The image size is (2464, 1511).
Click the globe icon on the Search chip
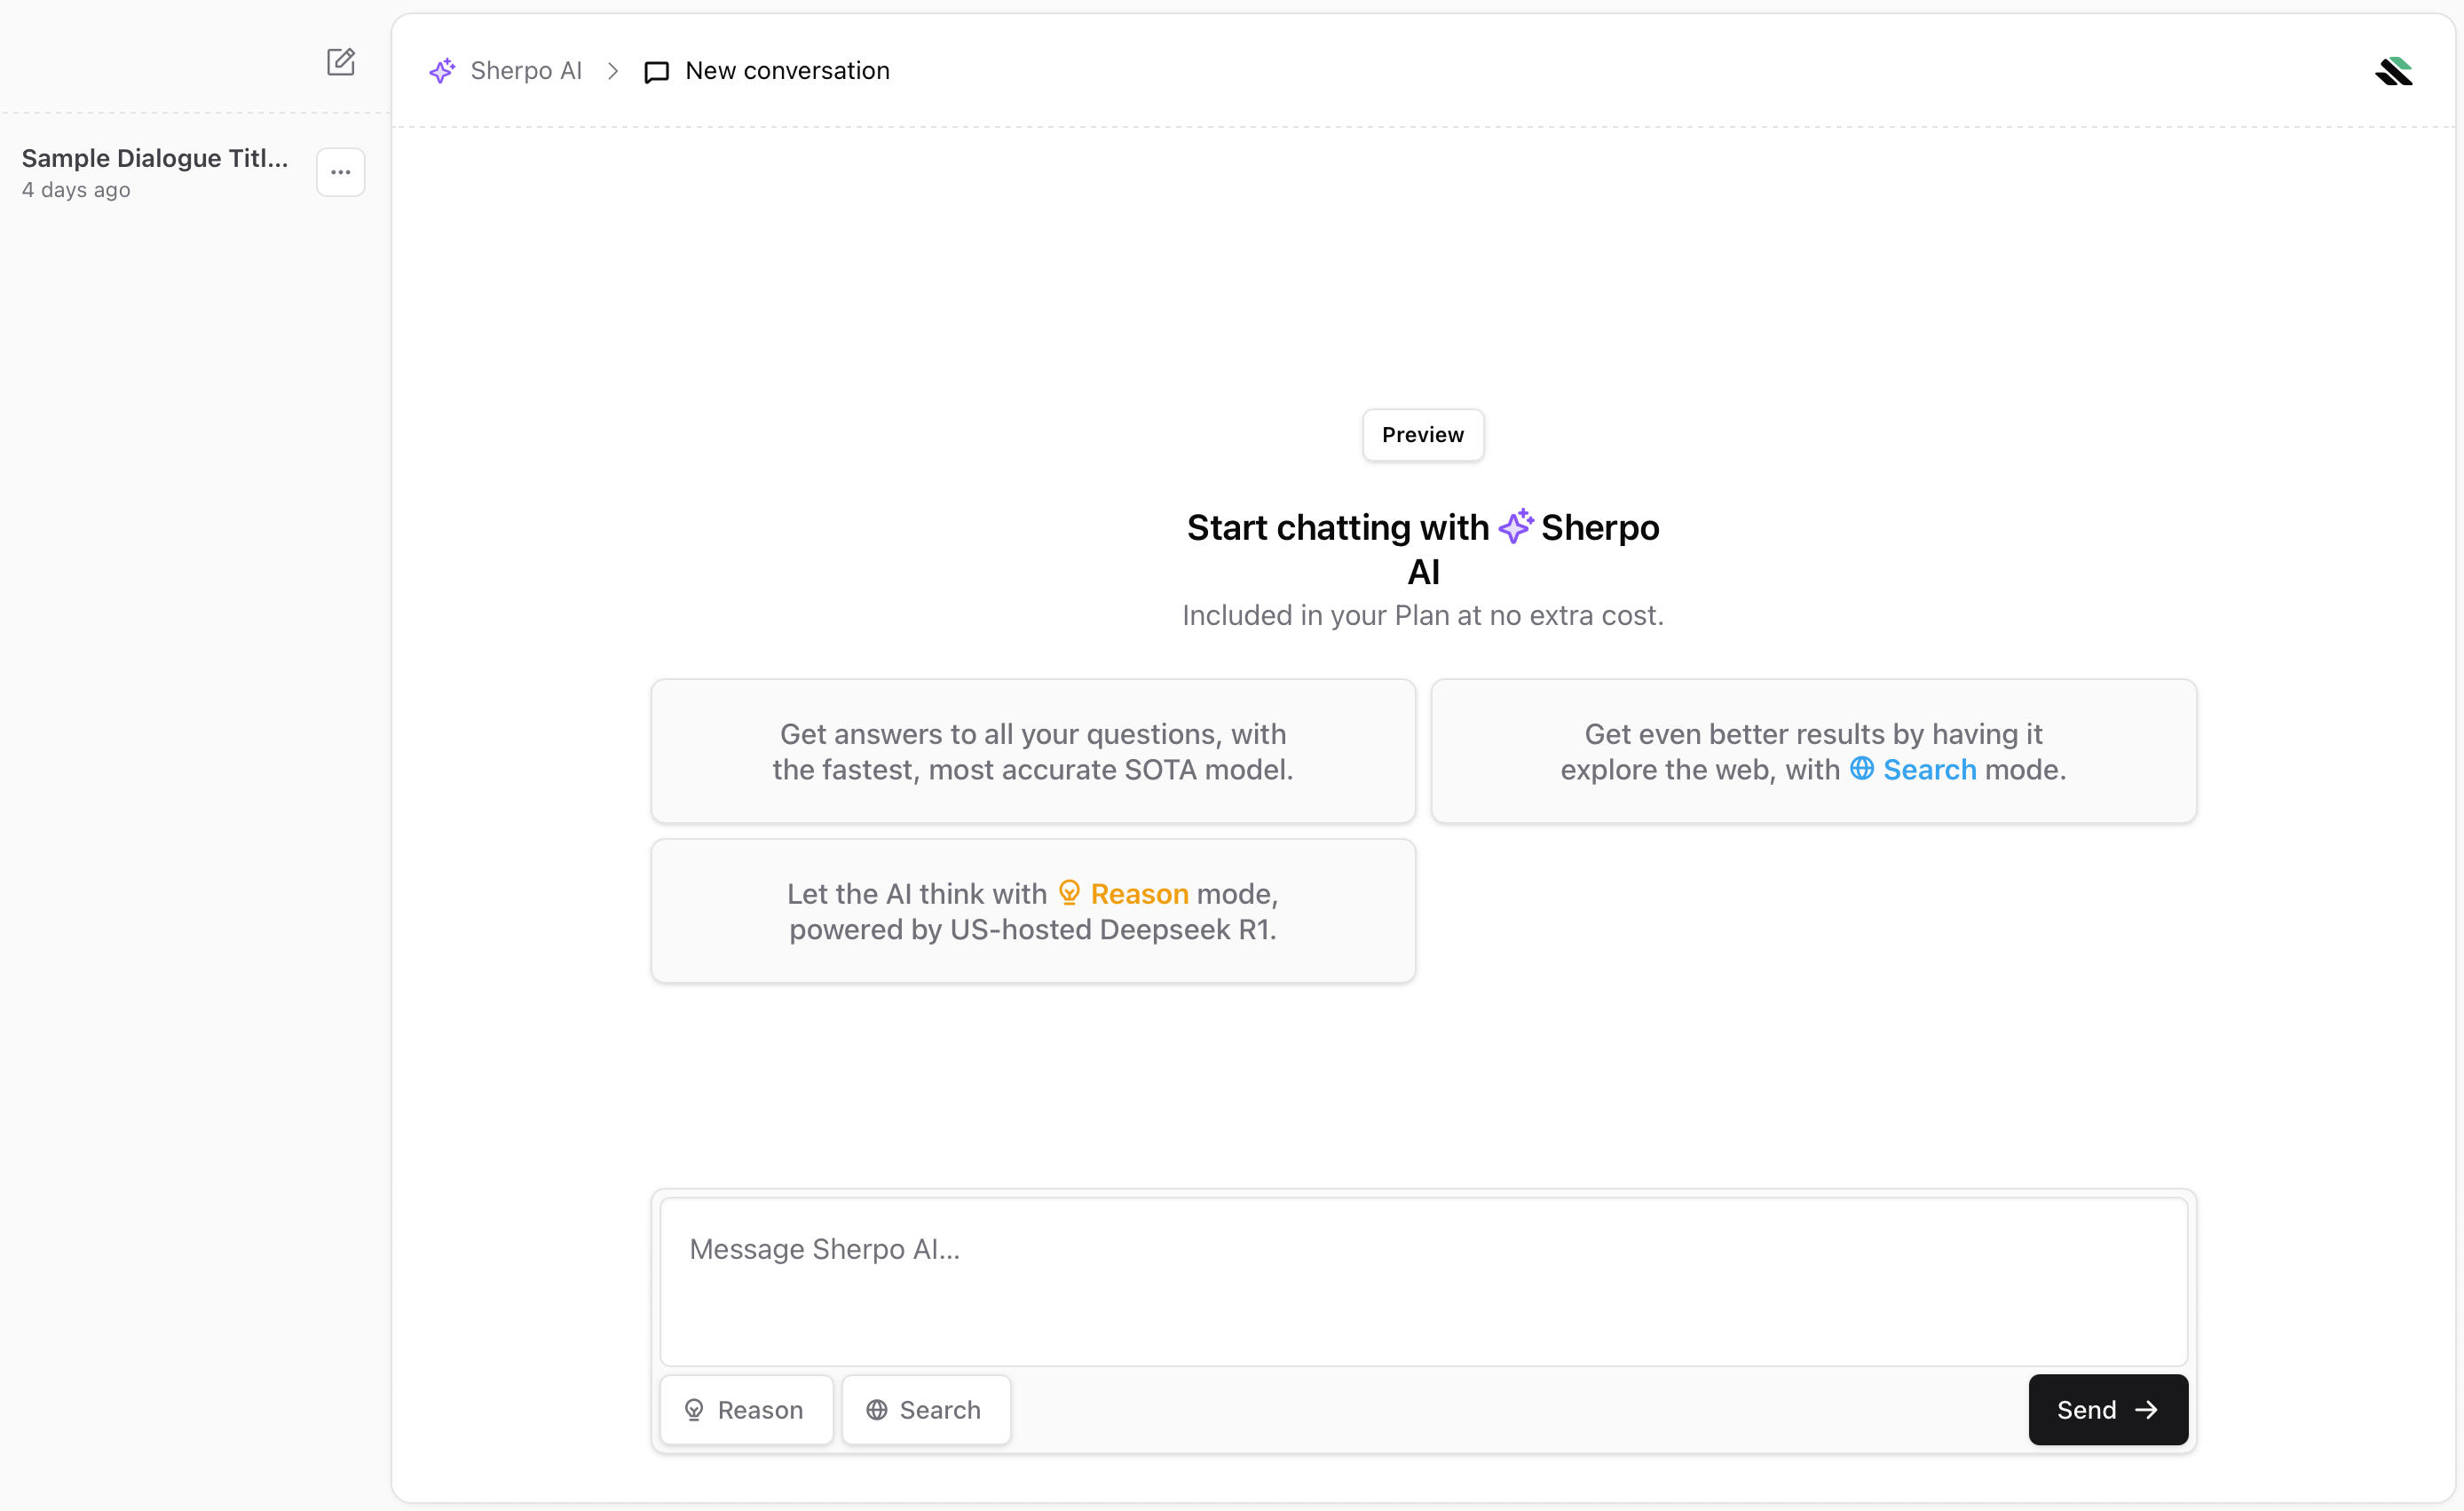pos(877,1409)
